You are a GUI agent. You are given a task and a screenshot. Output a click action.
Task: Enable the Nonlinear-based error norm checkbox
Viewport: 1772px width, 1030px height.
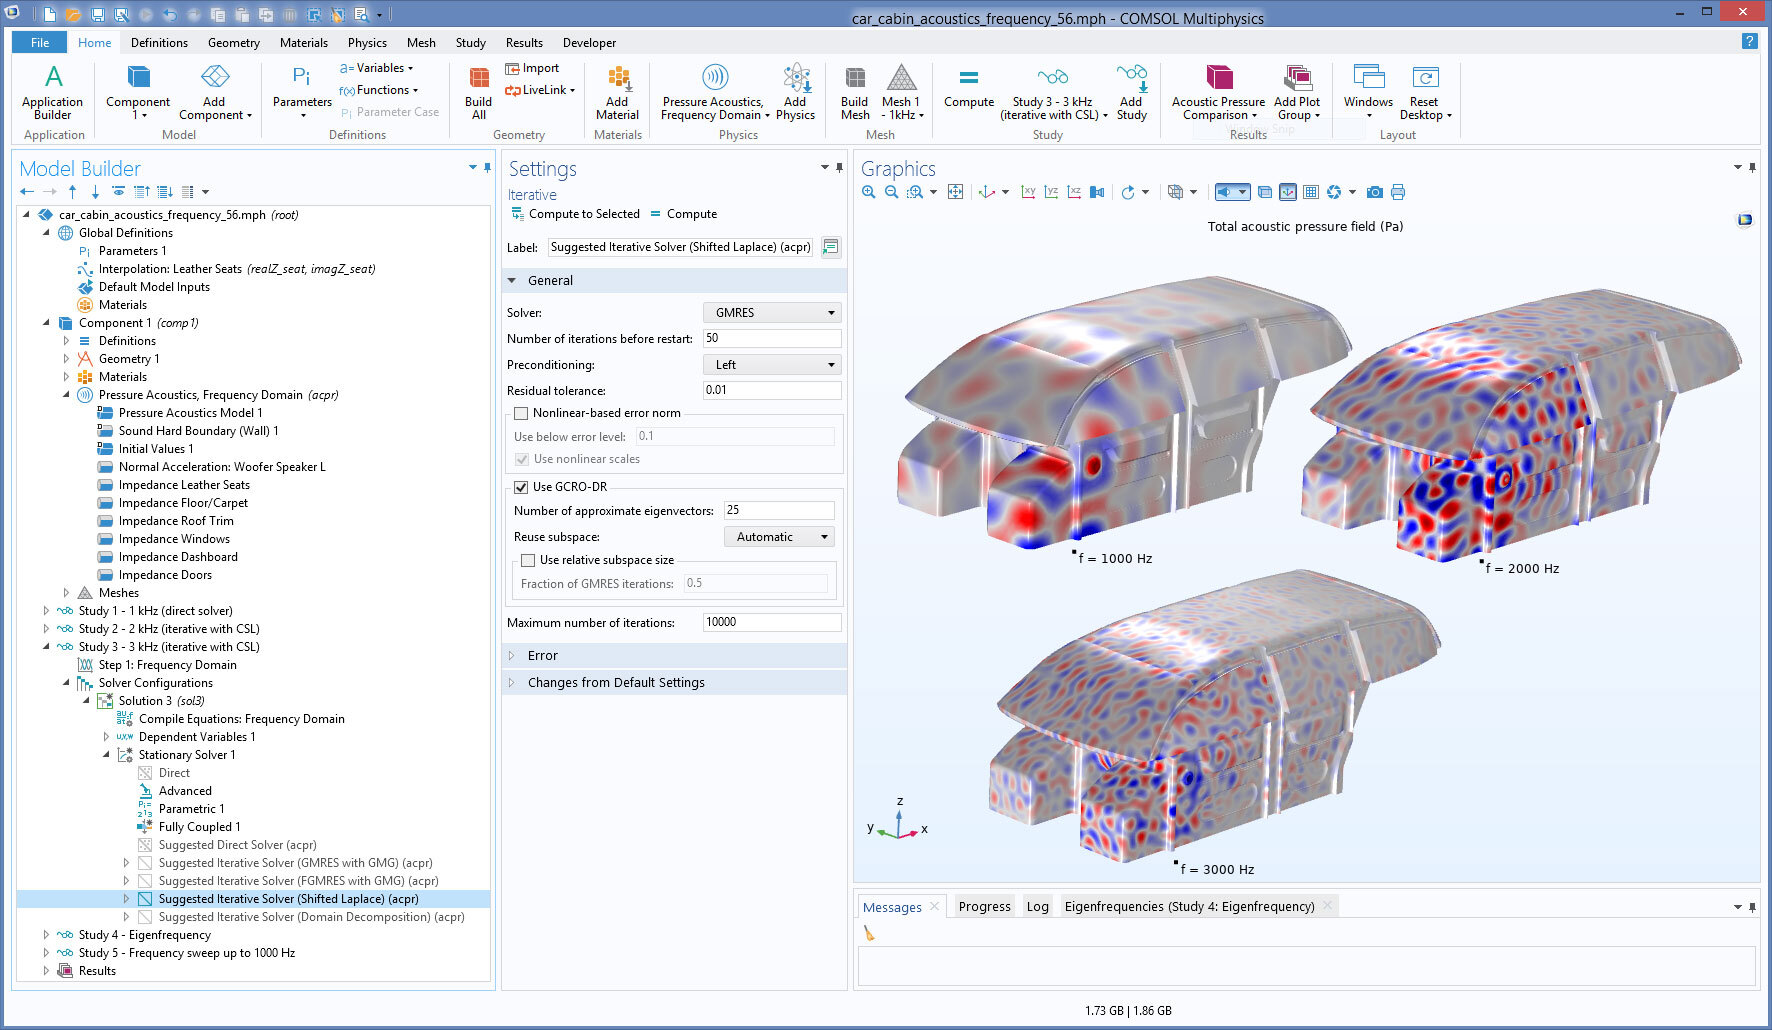click(x=521, y=413)
